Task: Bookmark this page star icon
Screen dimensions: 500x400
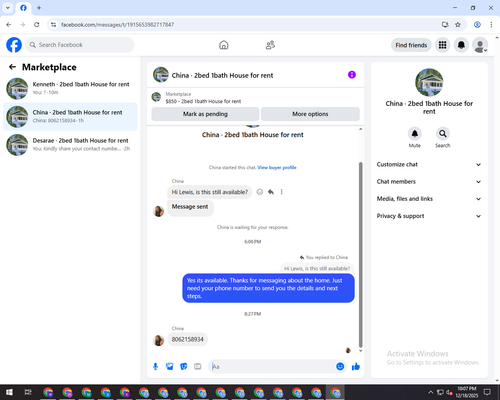Action: (x=458, y=25)
